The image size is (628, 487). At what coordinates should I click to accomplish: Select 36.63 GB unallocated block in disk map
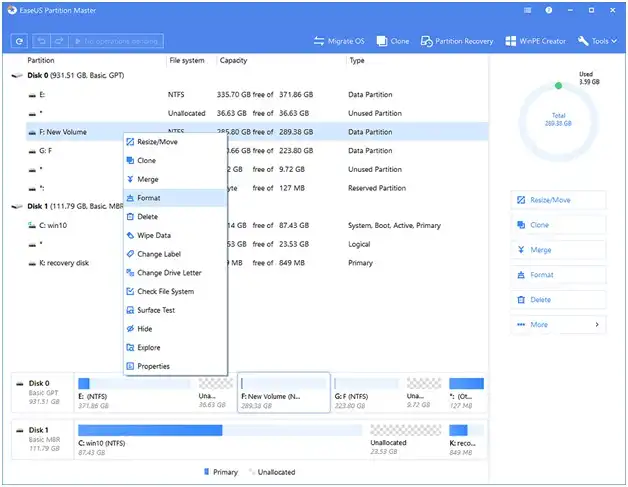point(215,393)
